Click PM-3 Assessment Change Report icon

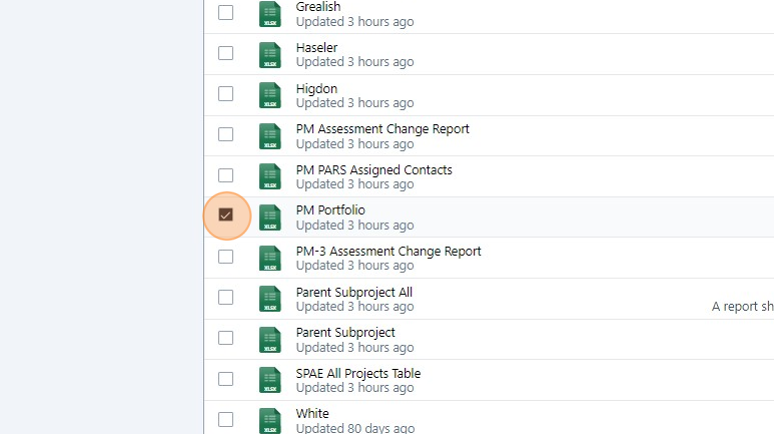[270, 258]
